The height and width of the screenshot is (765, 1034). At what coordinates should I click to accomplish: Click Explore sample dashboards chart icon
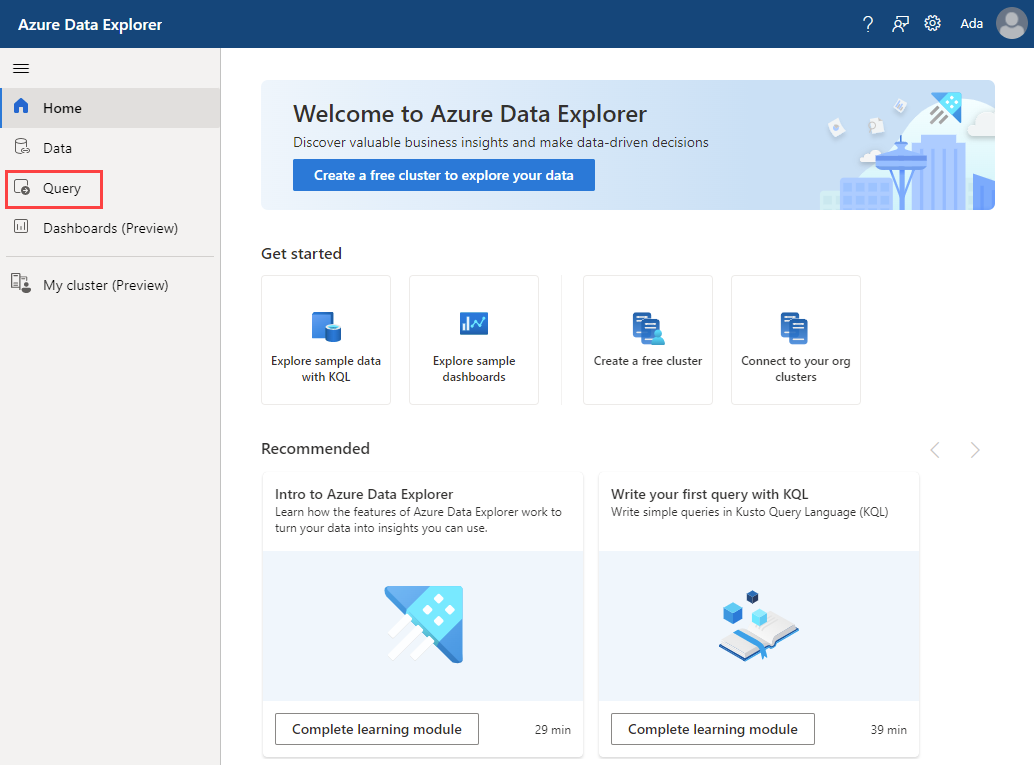[473, 323]
